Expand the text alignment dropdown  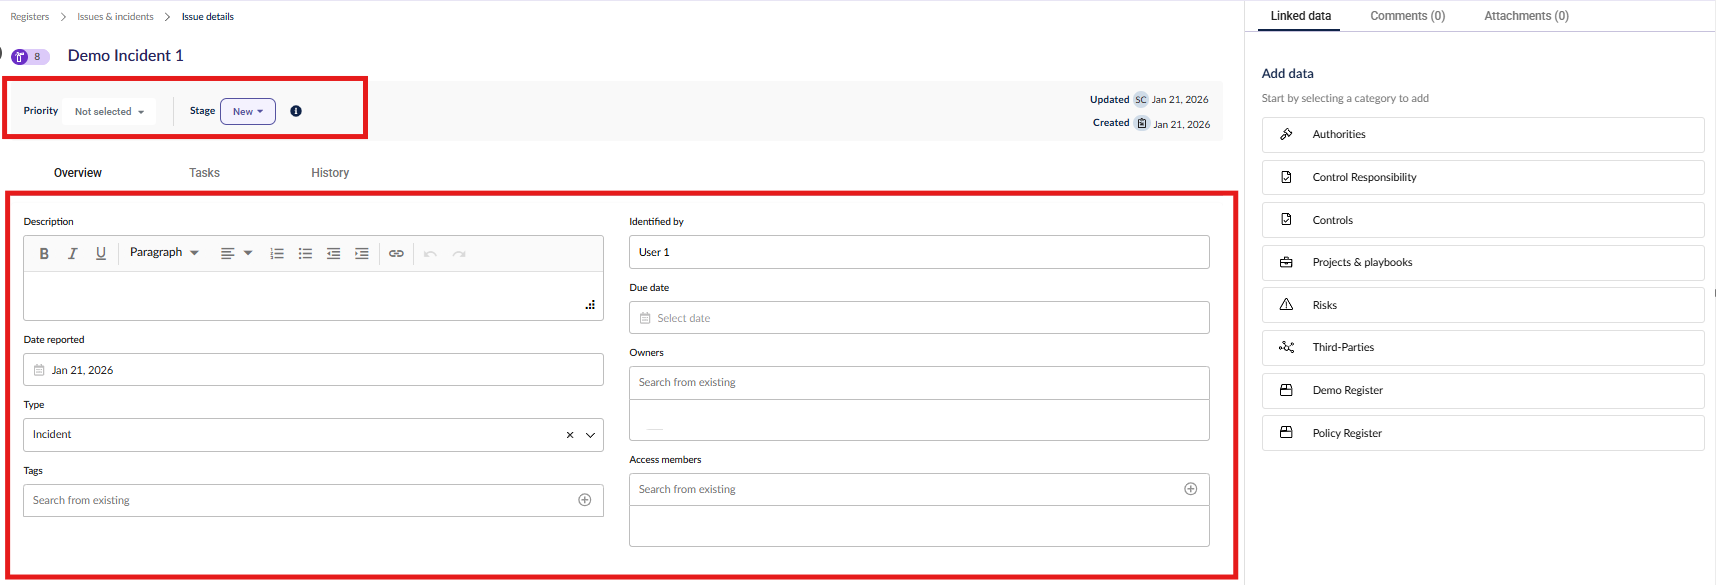point(236,254)
